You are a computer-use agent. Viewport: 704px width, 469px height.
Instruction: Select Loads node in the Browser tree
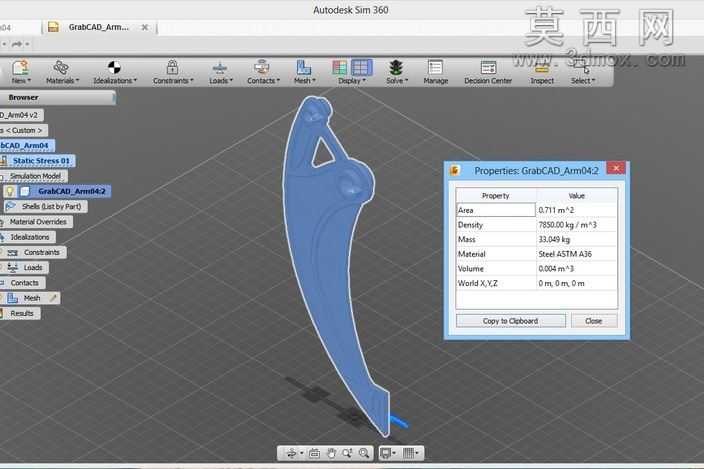click(33, 267)
